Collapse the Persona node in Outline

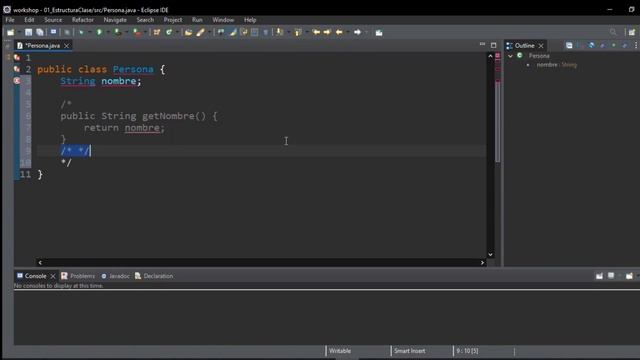510,56
